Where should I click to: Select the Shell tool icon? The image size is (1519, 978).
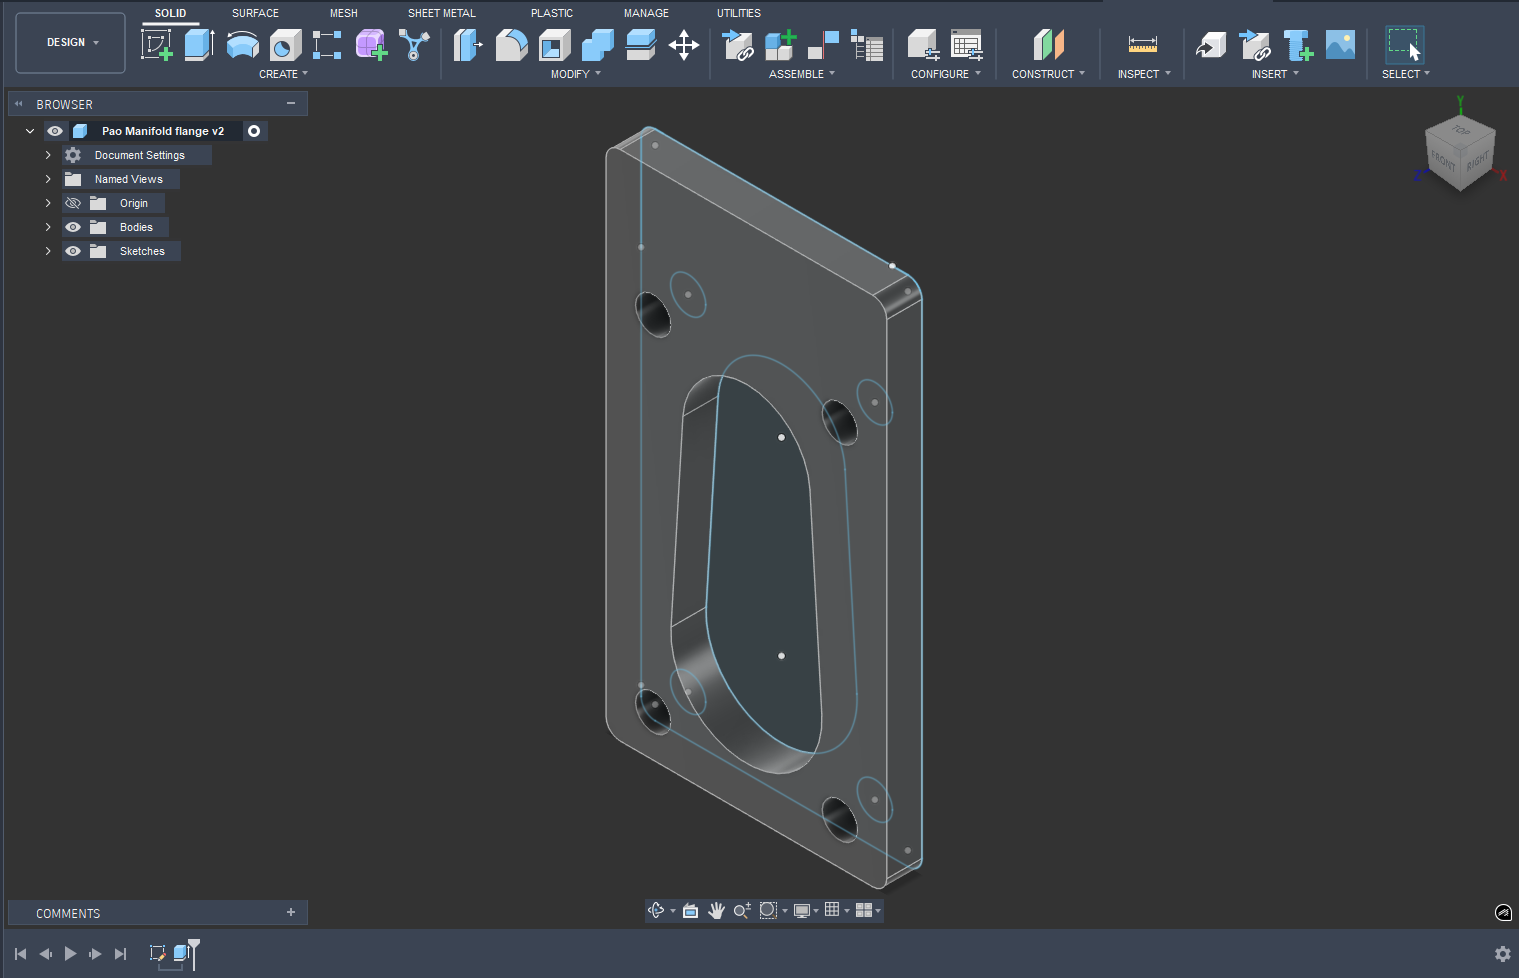(554, 45)
